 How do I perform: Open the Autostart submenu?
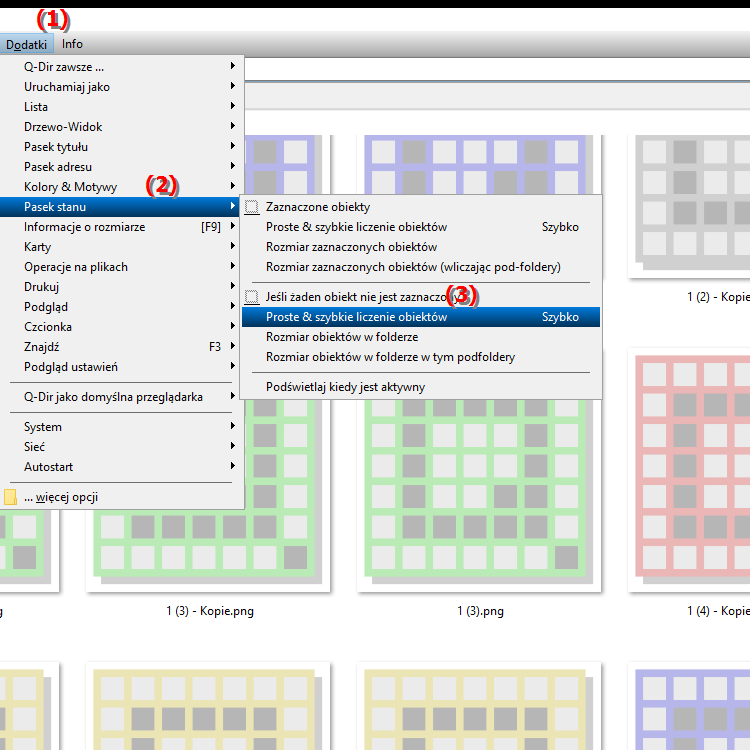(x=122, y=467)
